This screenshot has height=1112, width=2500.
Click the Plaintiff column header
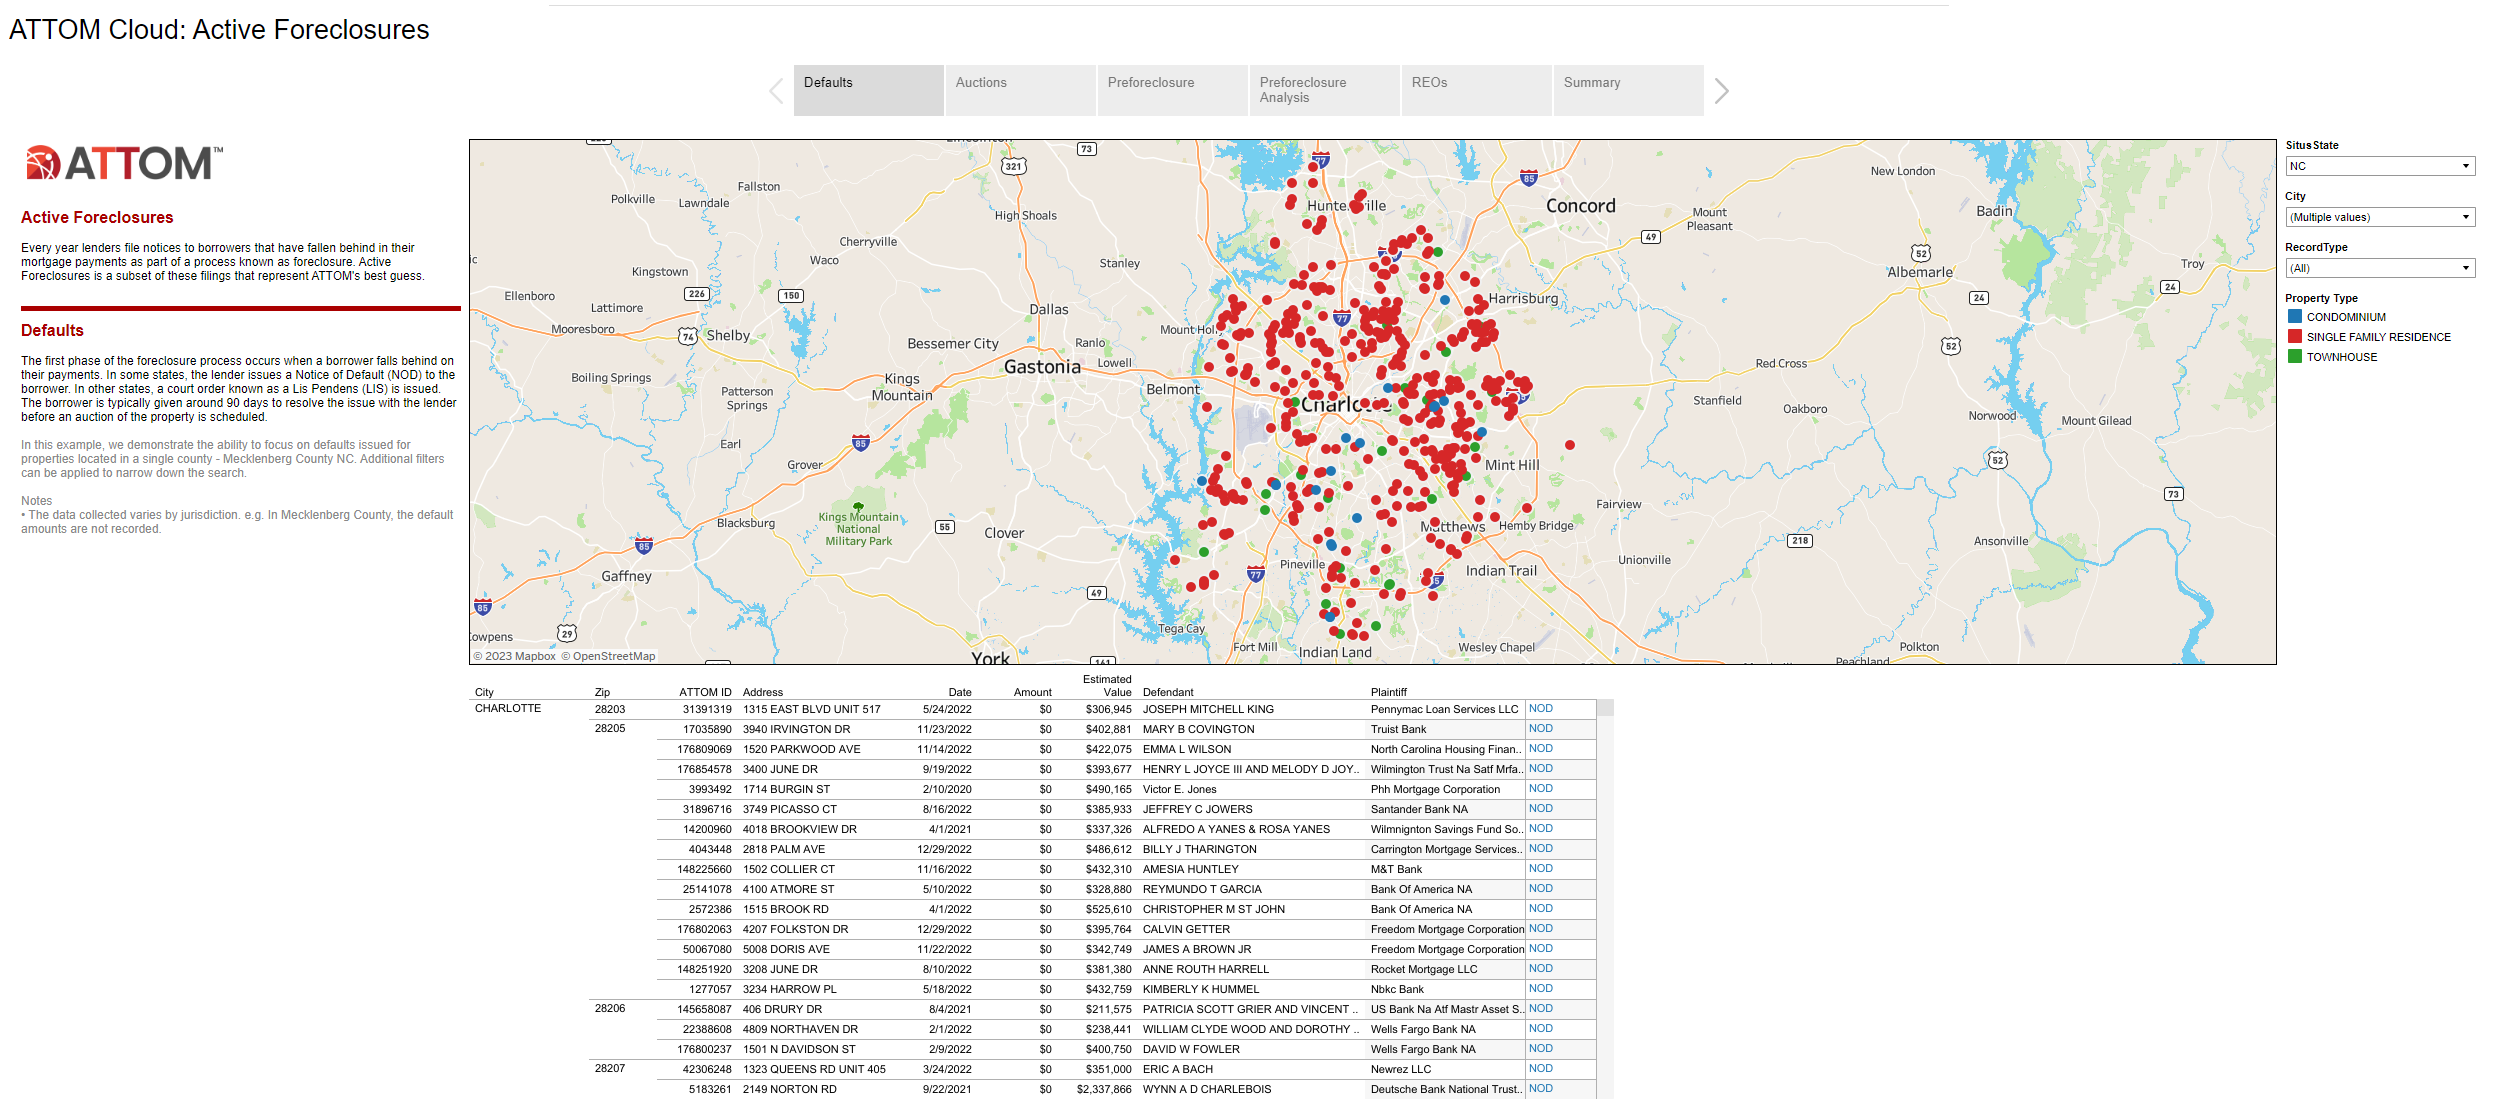tap(1389, 692)
